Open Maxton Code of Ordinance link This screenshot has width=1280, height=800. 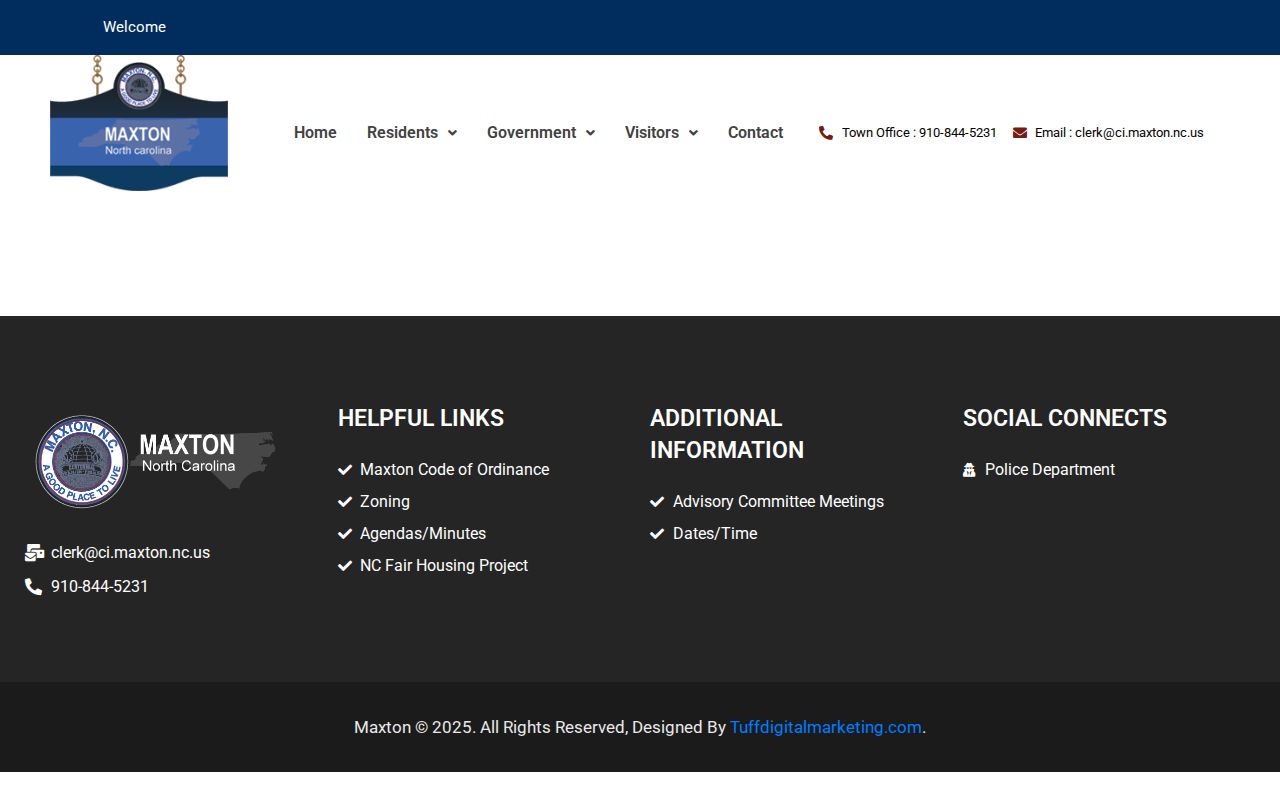point(454,470)
